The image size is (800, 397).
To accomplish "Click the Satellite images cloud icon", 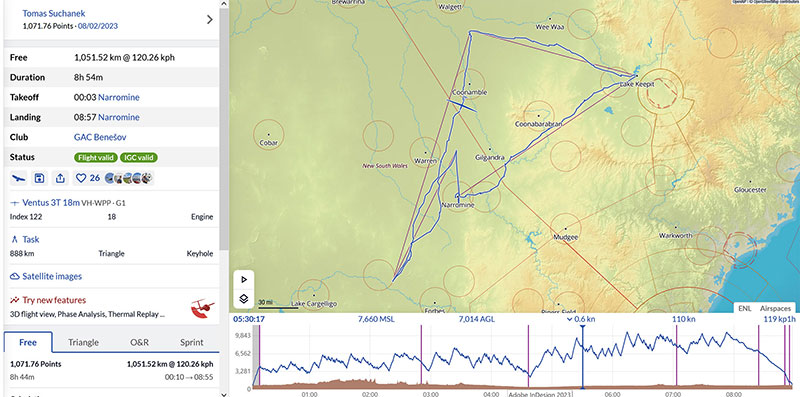I will click(15, 277).
